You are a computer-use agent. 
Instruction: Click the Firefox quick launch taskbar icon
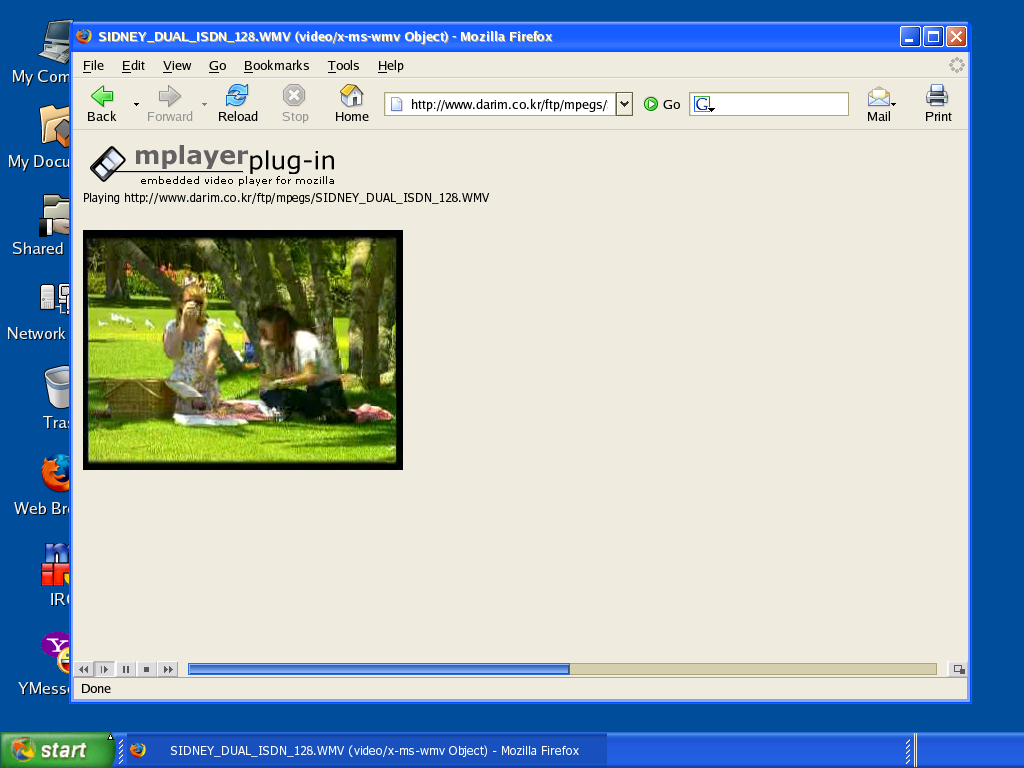pos(138,750)
